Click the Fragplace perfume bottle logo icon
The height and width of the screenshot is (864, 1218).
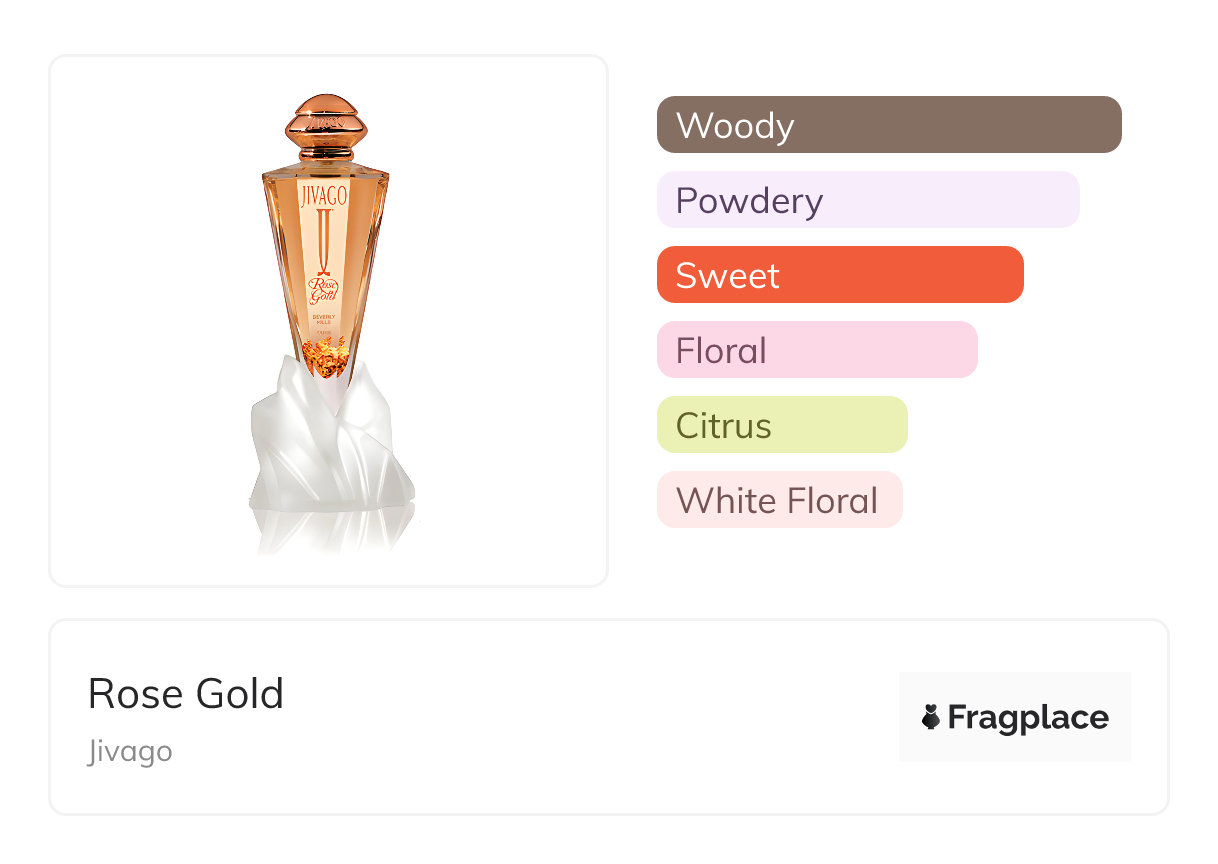click(931, 717)
